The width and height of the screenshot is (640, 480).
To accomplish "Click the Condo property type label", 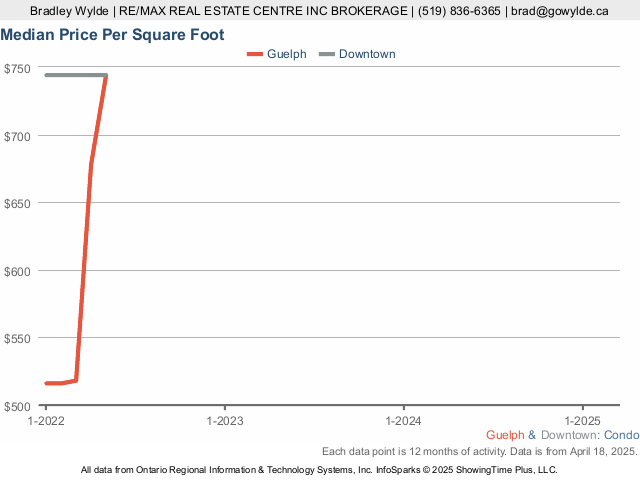I will (621, 435).
